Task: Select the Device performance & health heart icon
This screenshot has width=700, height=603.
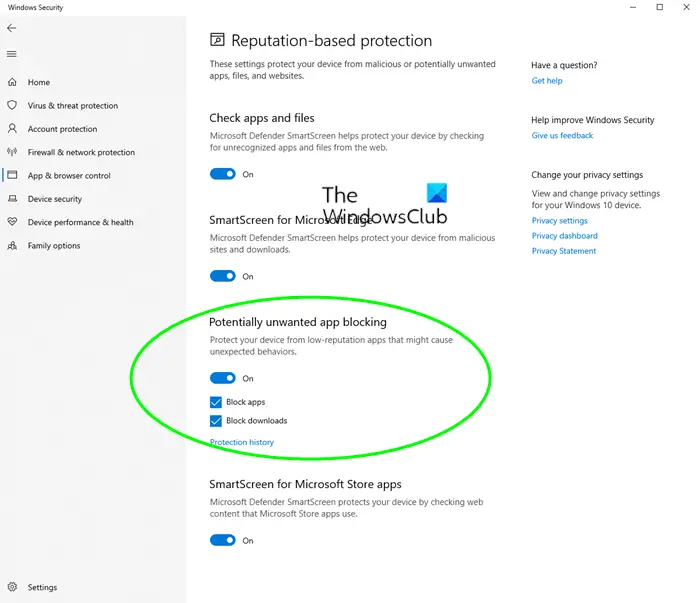Action: (12, 222)
